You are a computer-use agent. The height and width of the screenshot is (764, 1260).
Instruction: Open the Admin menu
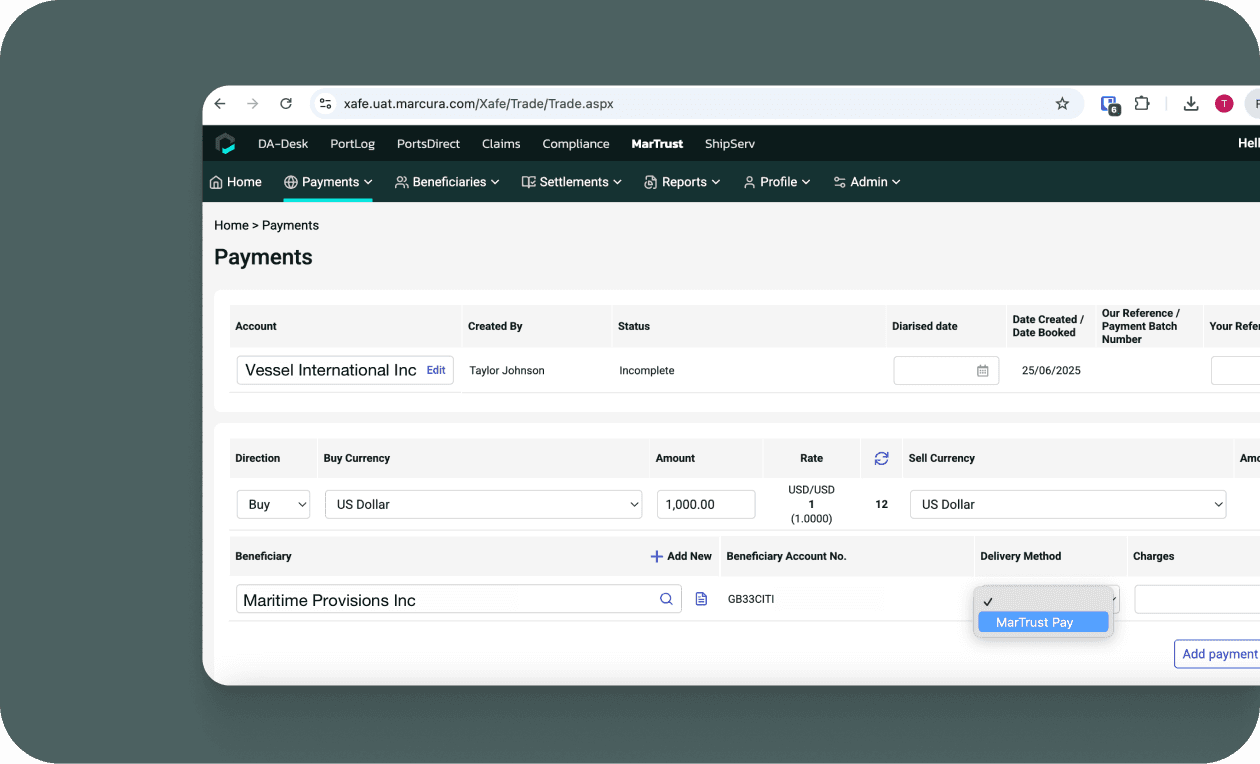tap(867, 182)
